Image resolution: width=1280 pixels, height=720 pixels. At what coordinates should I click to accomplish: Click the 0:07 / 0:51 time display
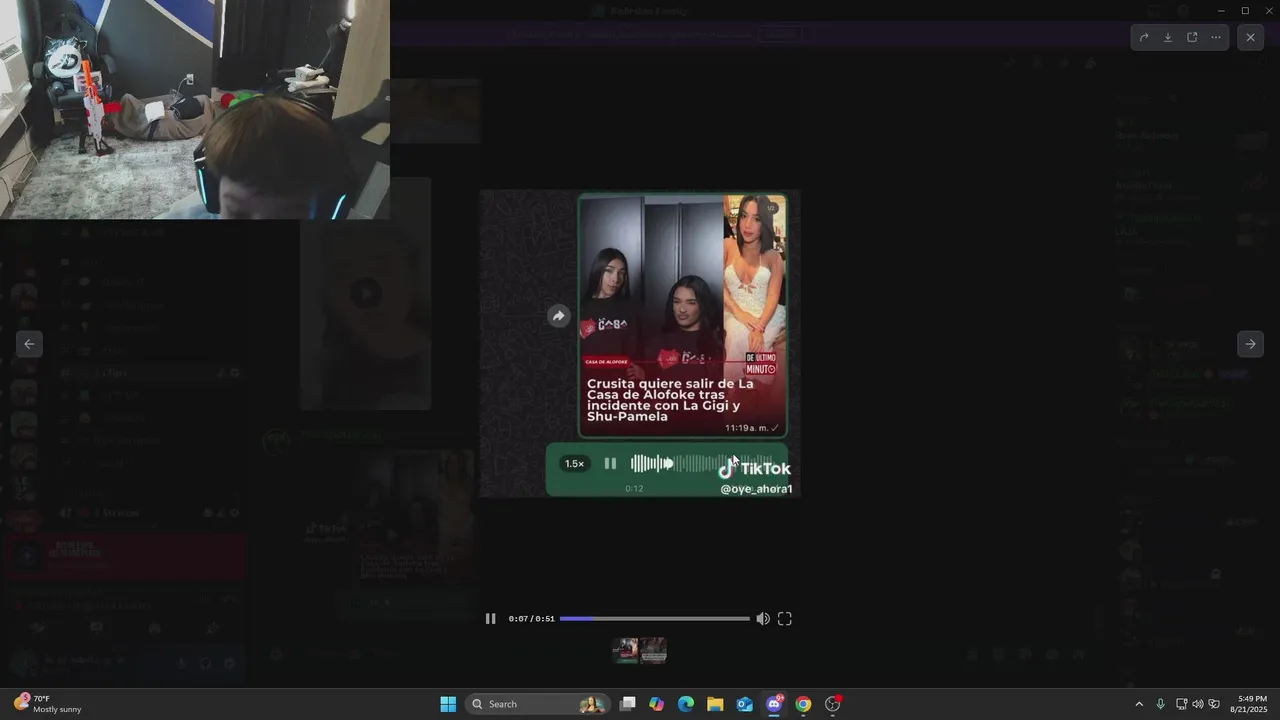click(x=531, y=618)
